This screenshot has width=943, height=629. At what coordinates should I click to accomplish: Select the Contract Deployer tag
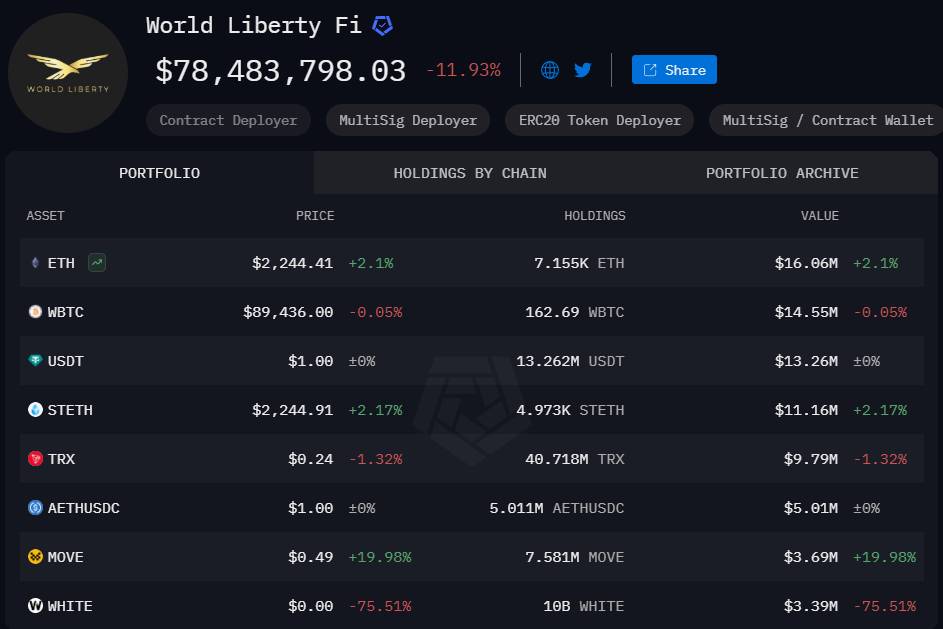click(229, 120)
